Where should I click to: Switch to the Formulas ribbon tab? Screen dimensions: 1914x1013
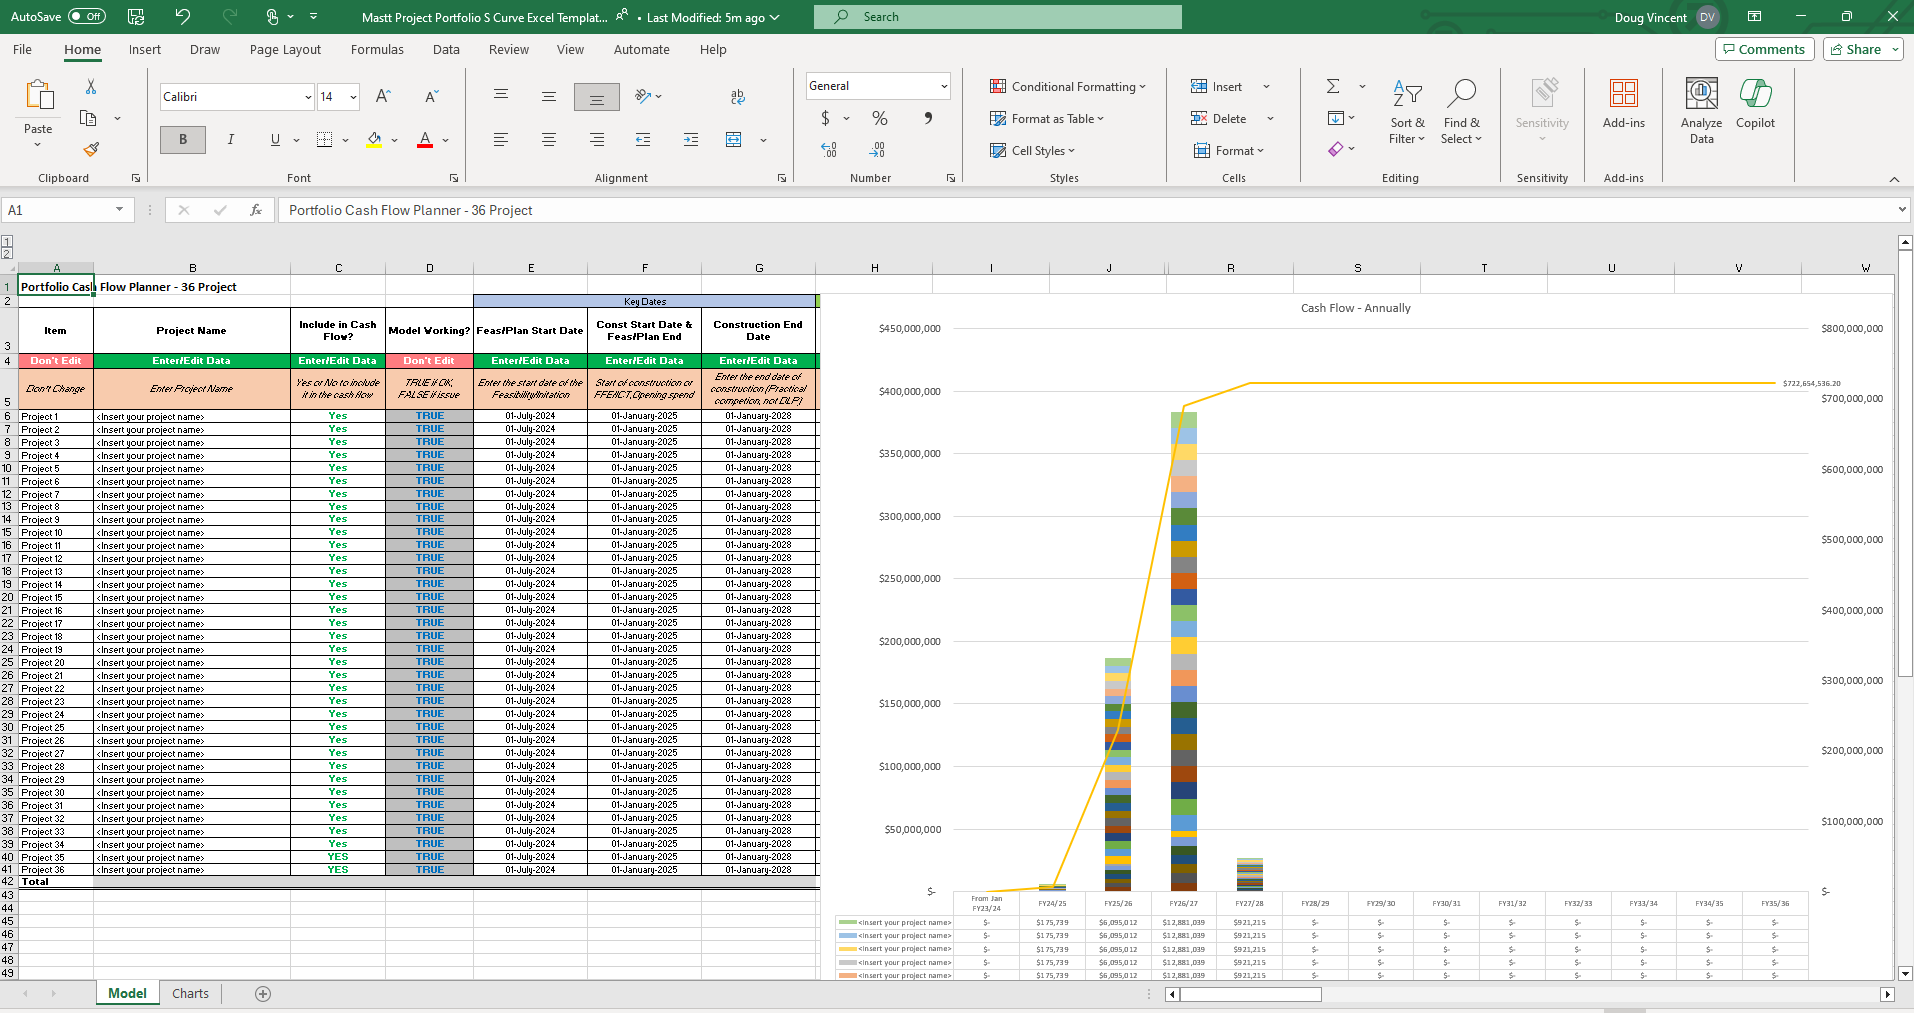pos(377,49)
